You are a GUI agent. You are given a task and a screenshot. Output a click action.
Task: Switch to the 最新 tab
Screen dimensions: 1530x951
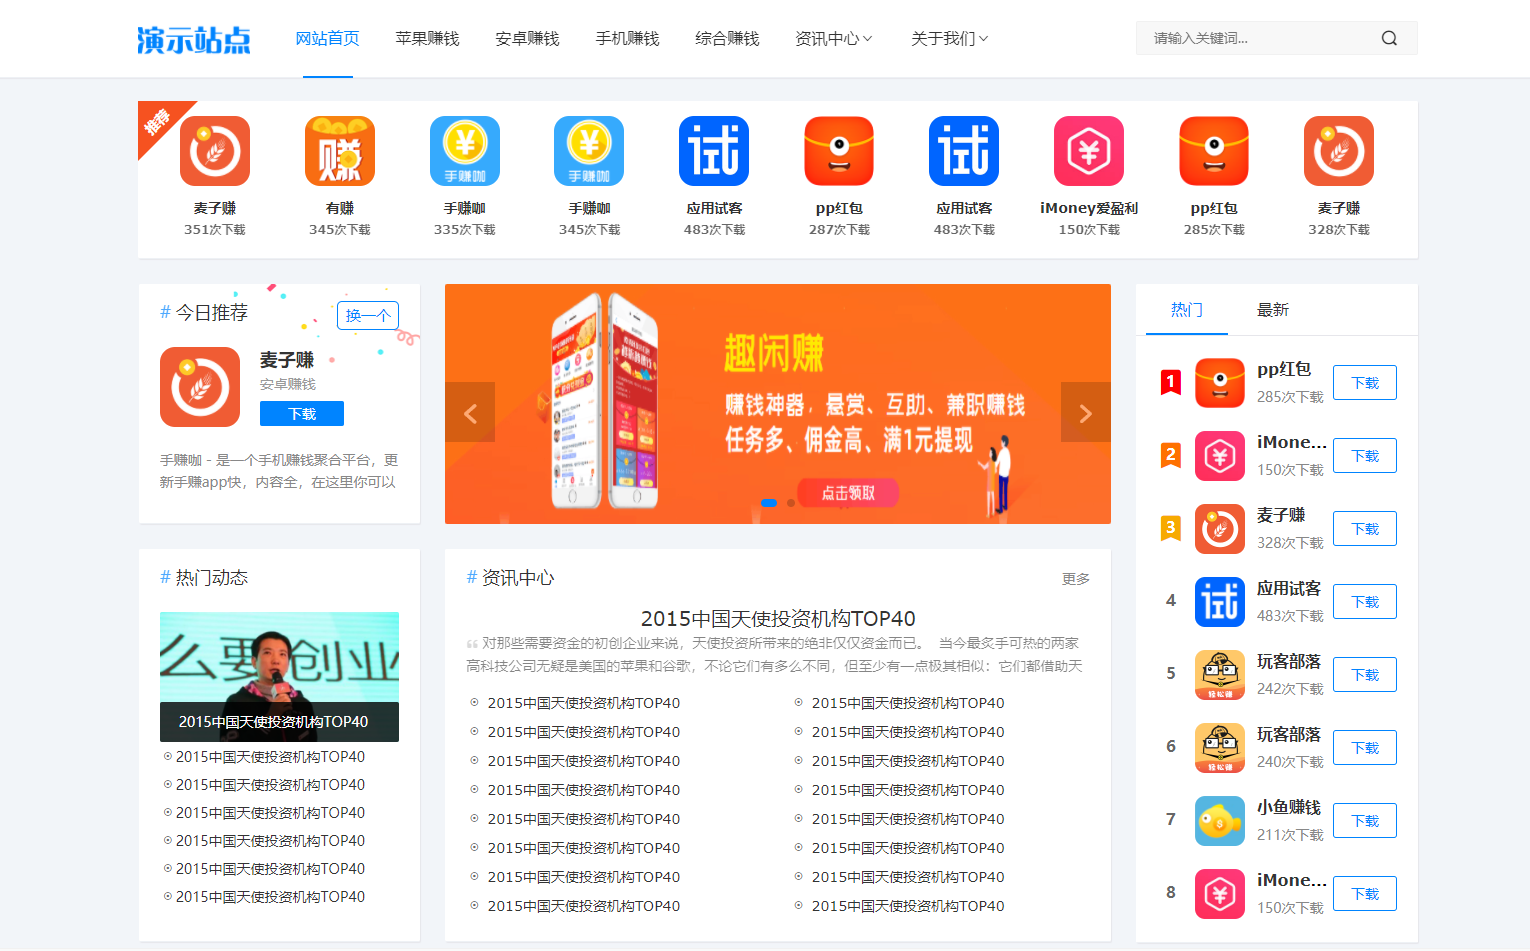coord(1271,309)
